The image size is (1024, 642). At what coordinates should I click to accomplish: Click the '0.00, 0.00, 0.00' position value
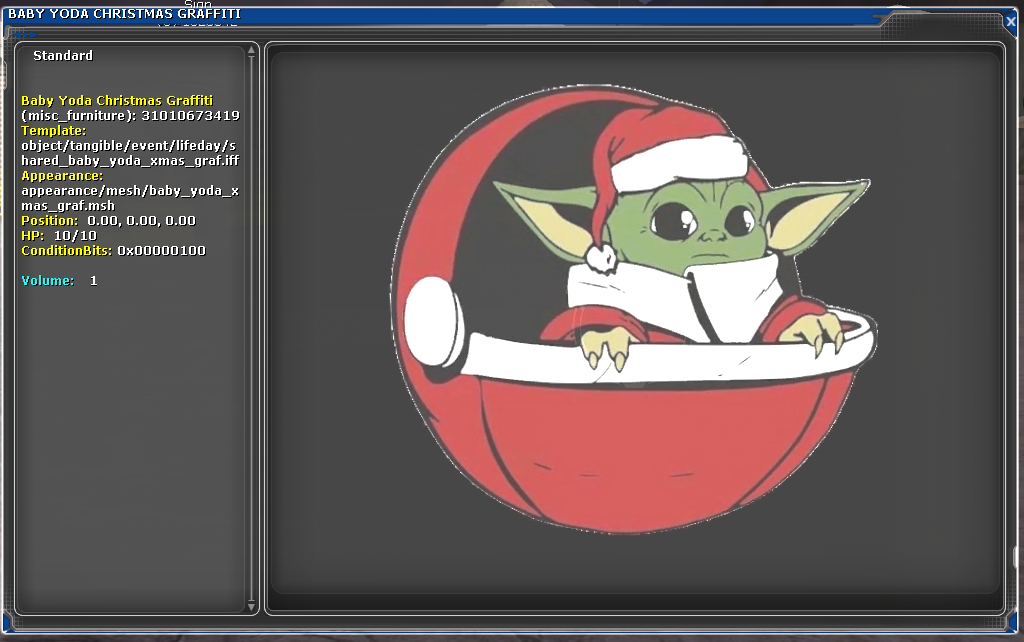click(142, 221)
